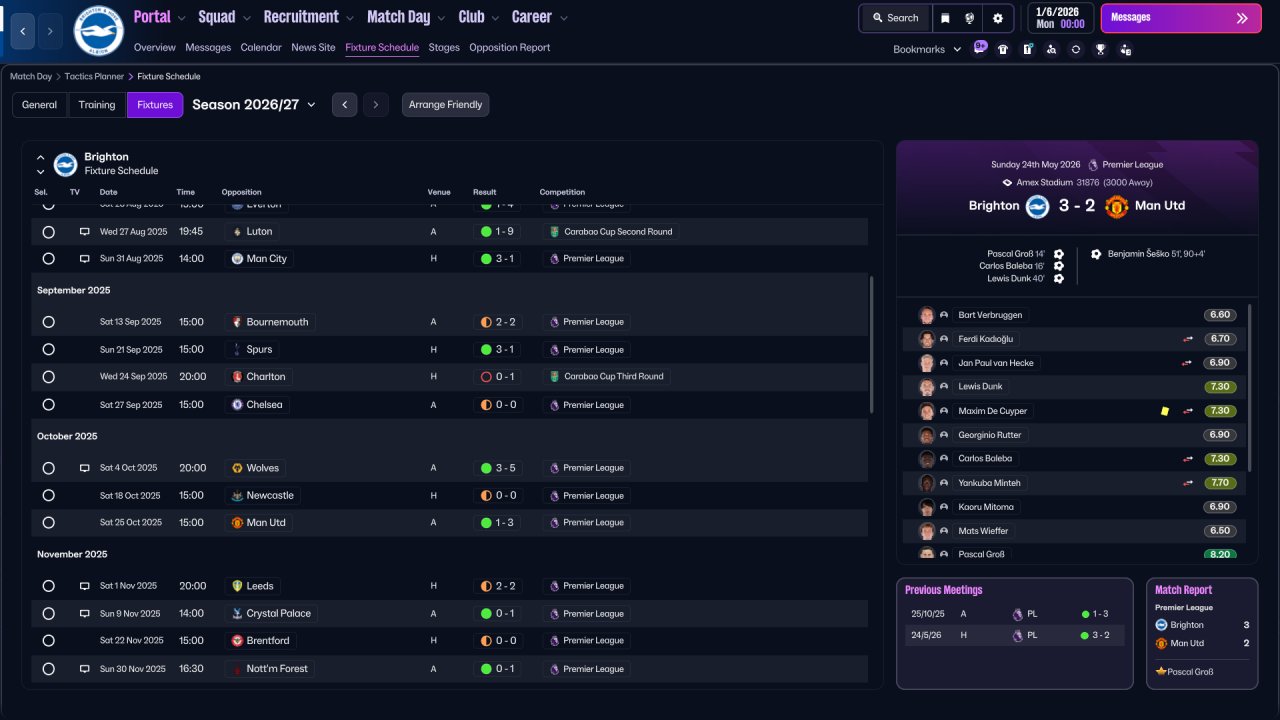Click the Arrange Friendly button
Image resolution: width=1280 pixels, height=720 pixels.
click(446, 105)
